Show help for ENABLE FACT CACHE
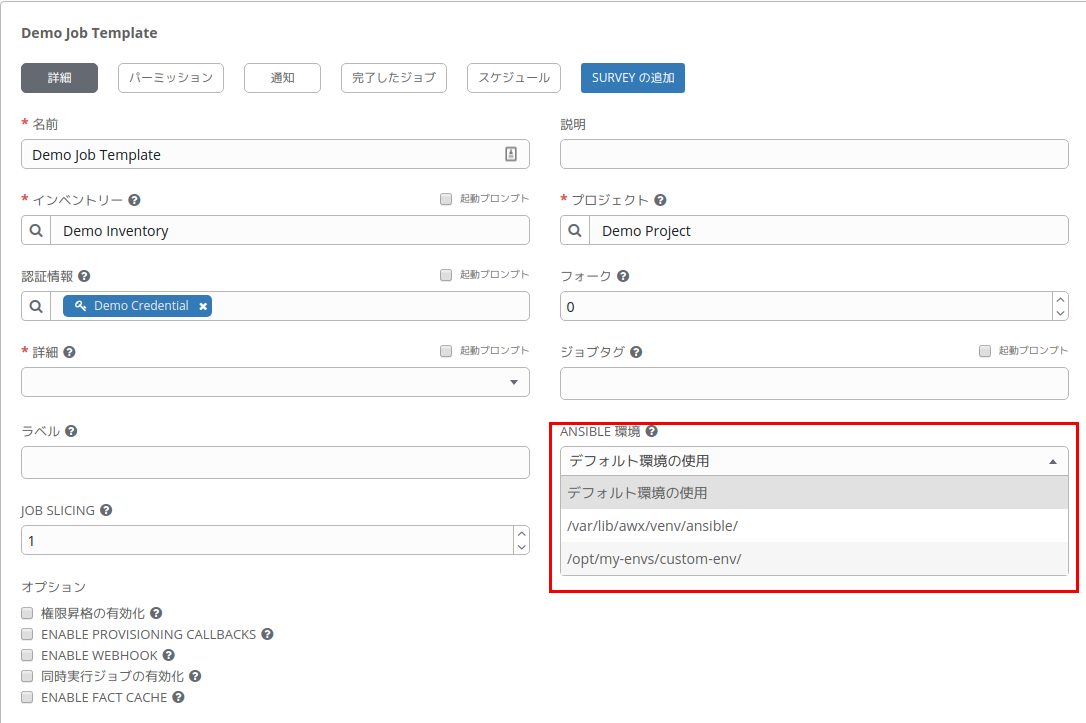Image resolution: width=1086 pixels, height=723 pixels. [178, 697]
